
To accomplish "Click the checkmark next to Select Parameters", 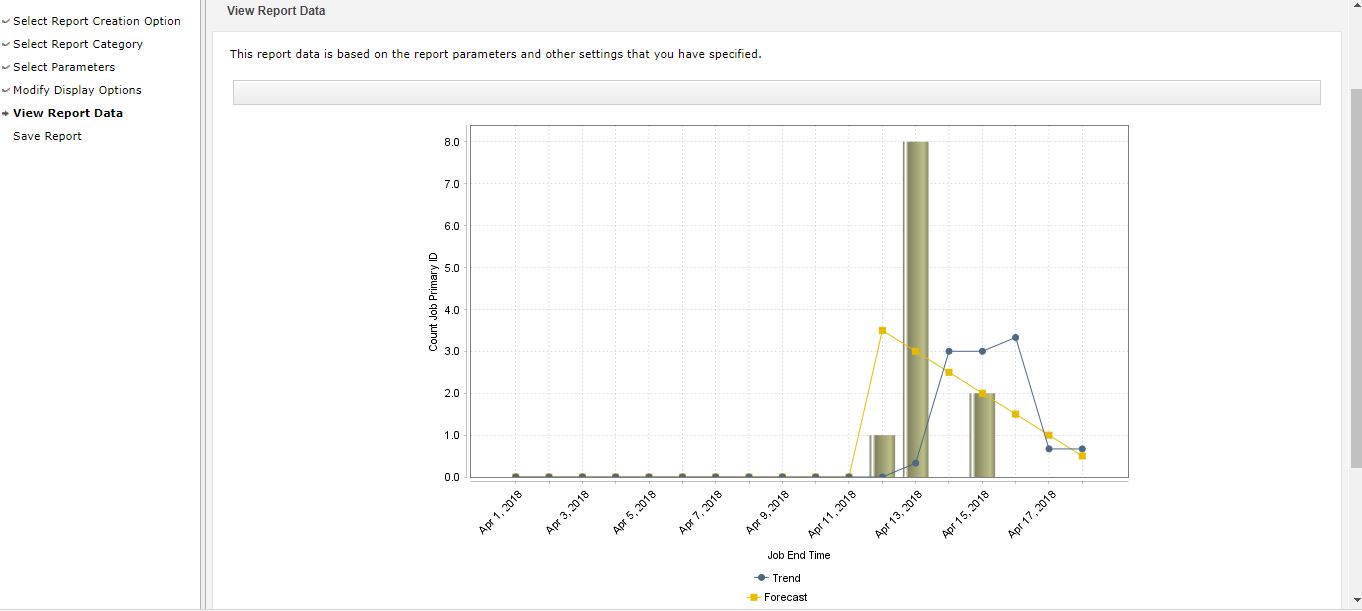I will point(8,67).
